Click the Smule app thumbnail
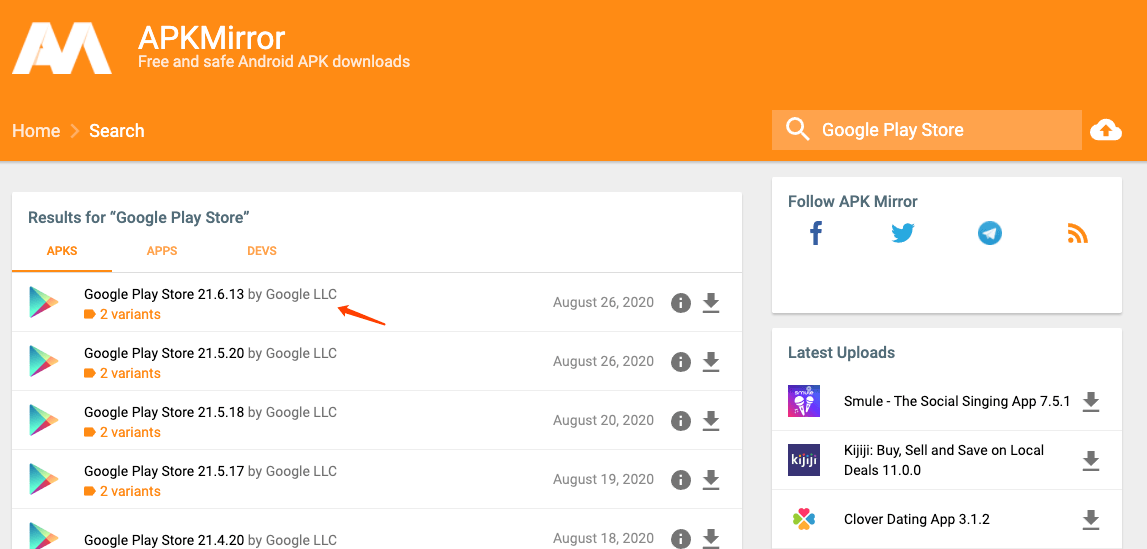1147x549 pixels. tap(804, 401)
